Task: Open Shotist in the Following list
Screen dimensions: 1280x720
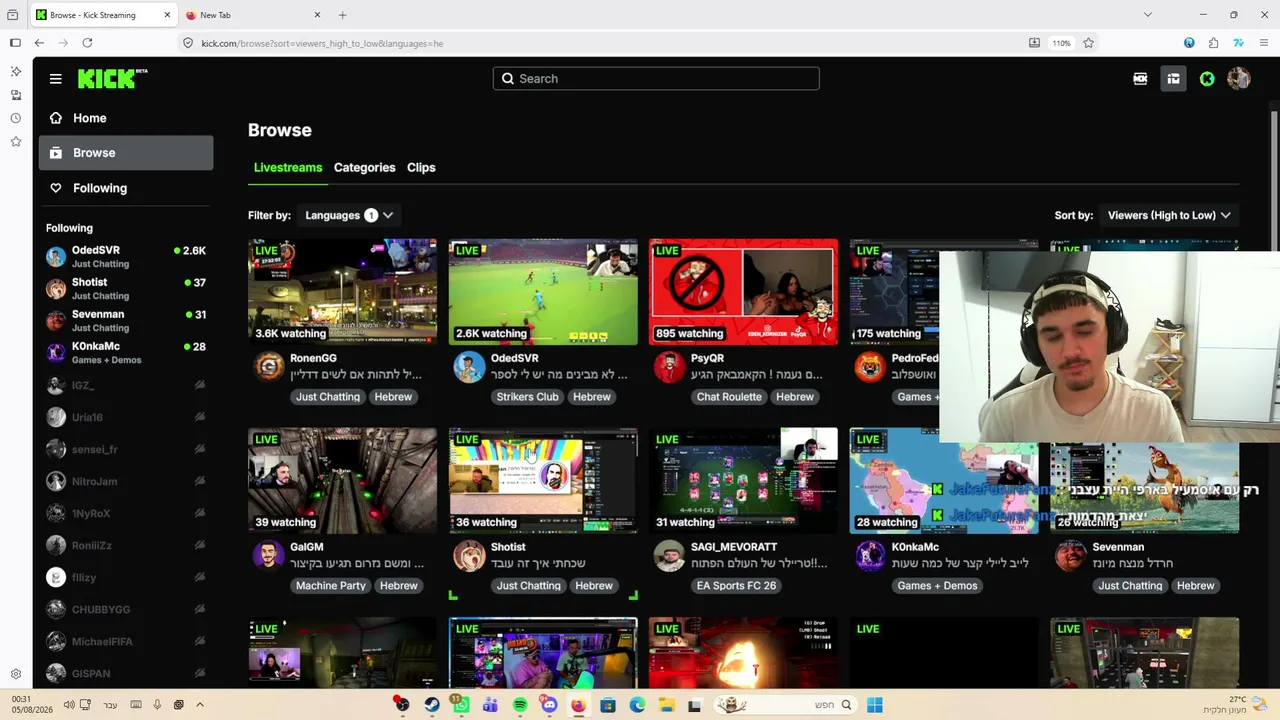Action: point(126,289)
